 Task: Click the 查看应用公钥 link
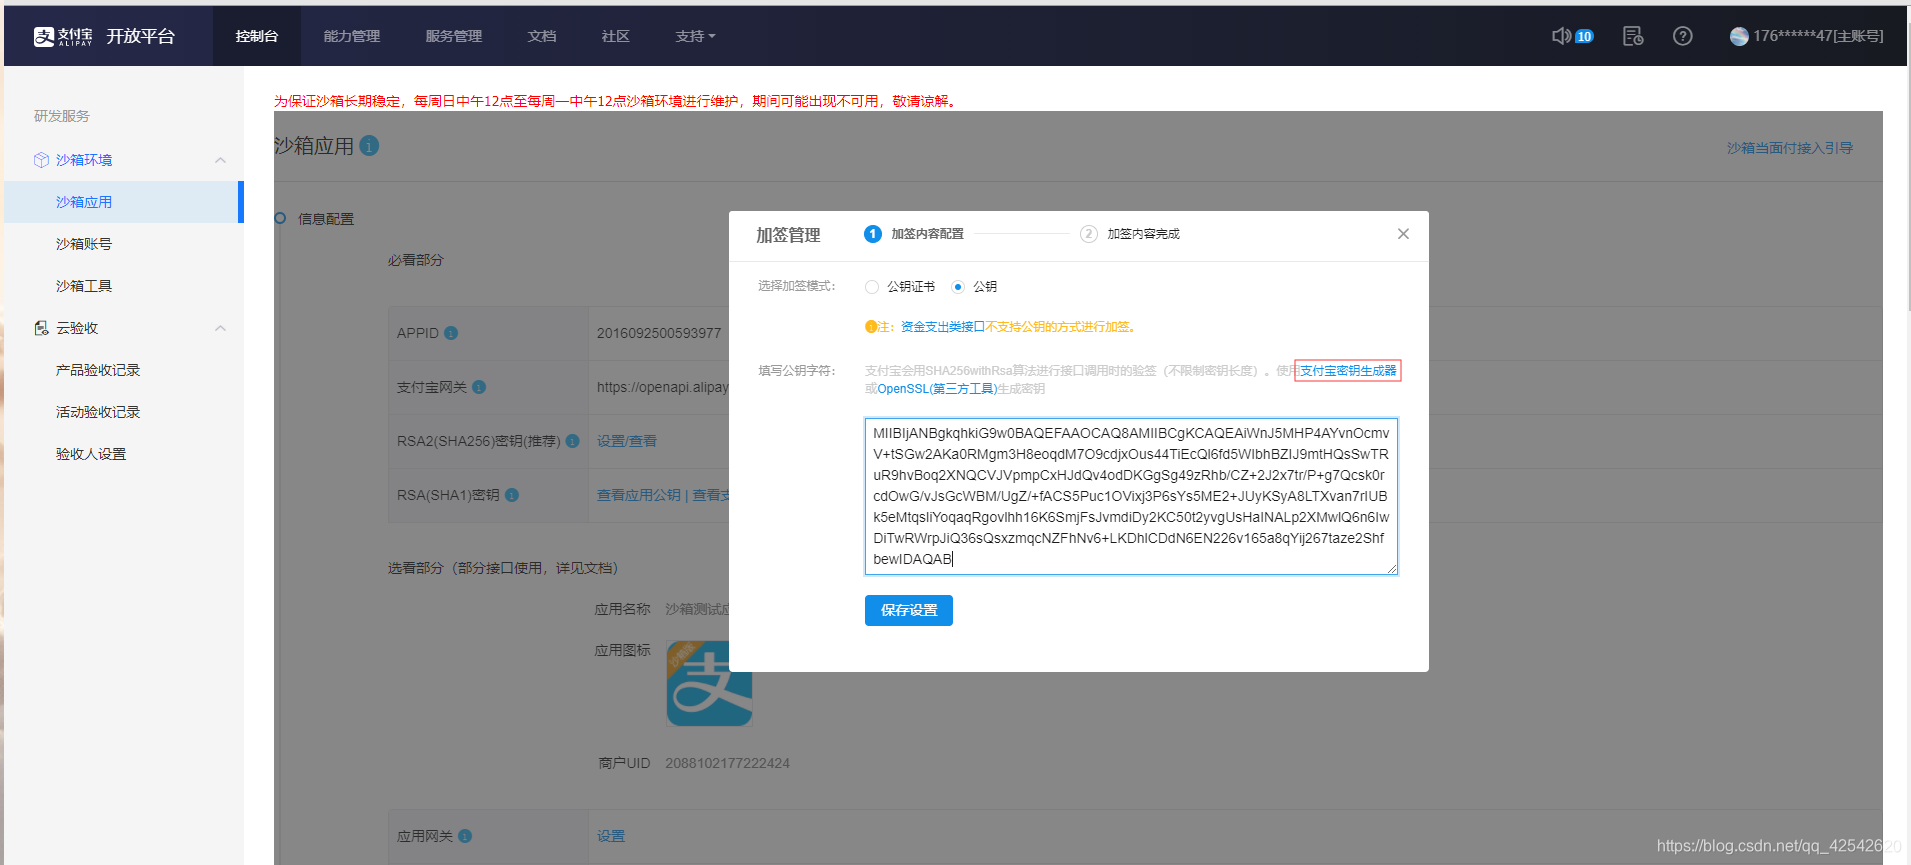[639, 495]
